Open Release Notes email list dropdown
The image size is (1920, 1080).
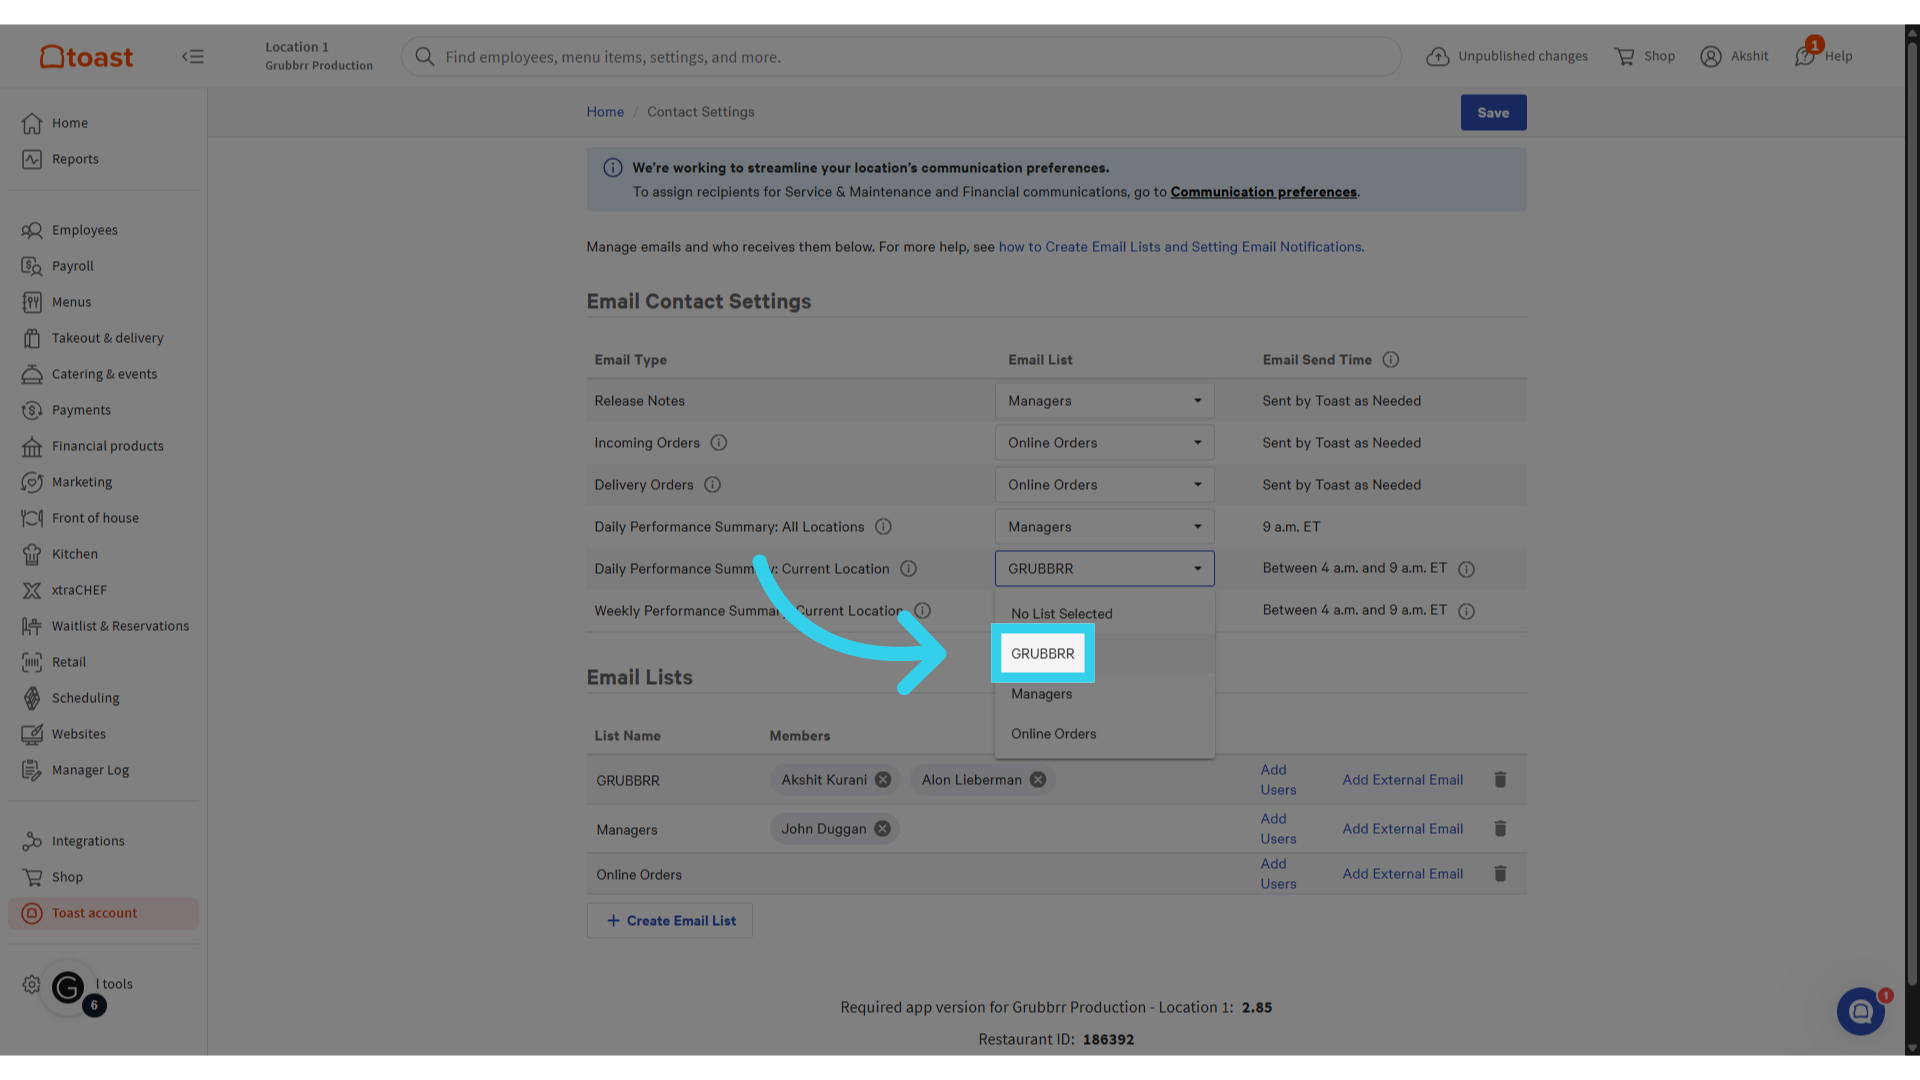click(x=1104, y=401)
